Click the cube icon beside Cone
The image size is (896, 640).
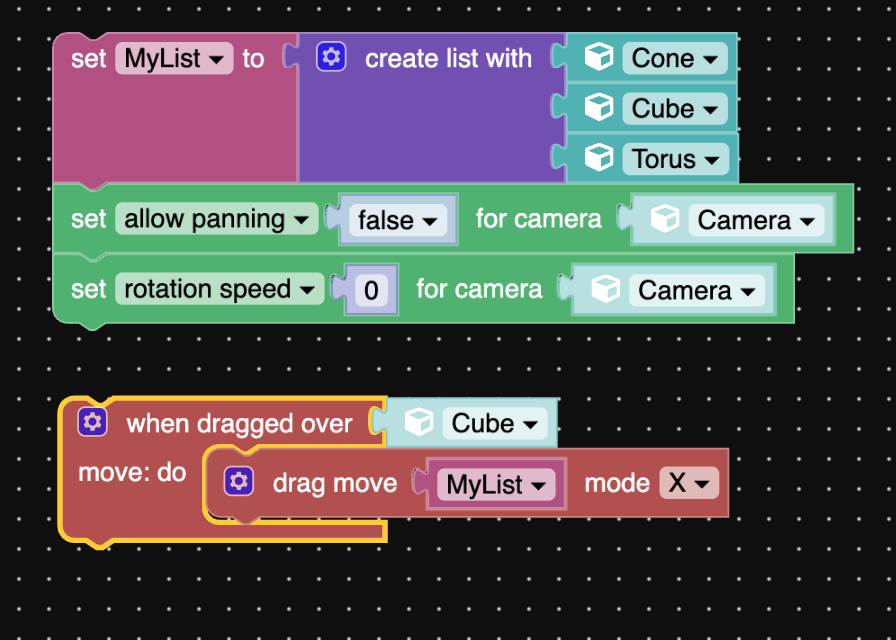(599, 58)
